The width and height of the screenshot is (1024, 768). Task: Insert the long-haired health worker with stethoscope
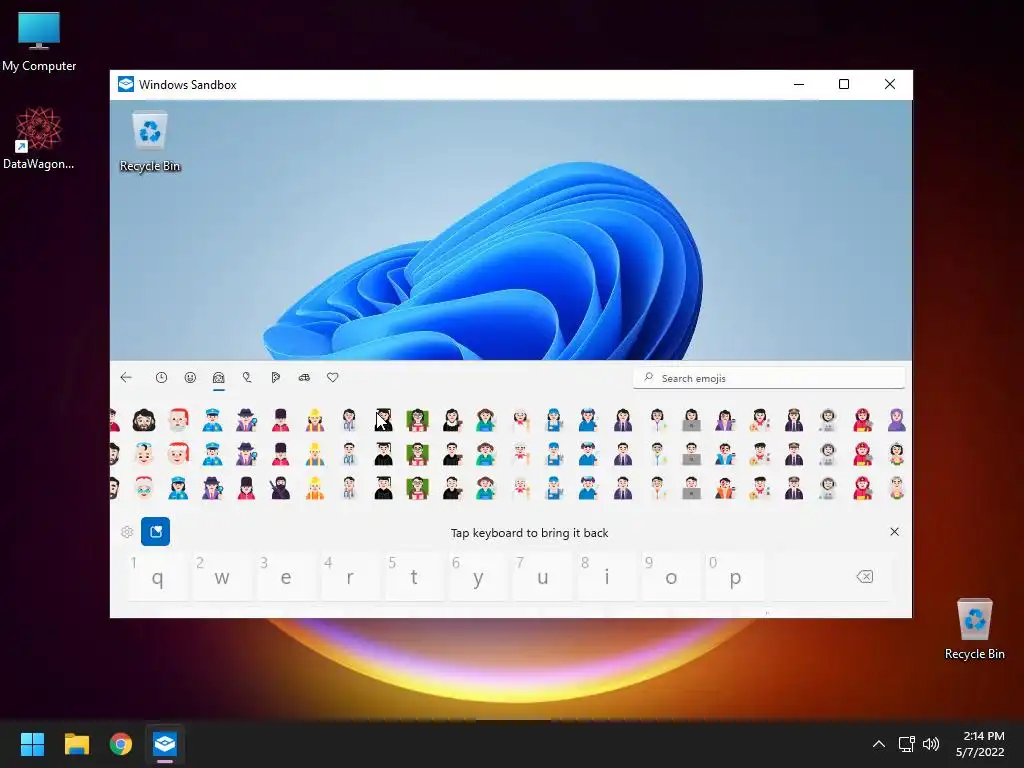tap(349, 420)
